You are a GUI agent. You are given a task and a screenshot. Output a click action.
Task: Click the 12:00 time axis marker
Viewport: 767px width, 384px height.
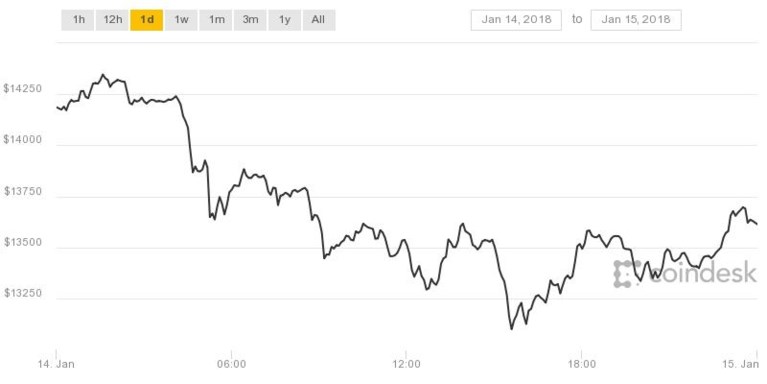pos(406,364)
